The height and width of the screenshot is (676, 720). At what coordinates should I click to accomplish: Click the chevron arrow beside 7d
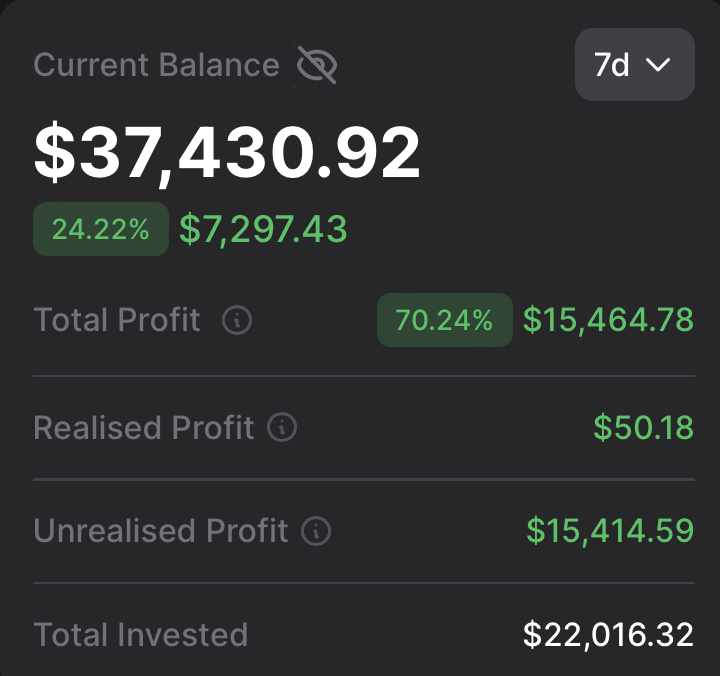coord(657,65)
